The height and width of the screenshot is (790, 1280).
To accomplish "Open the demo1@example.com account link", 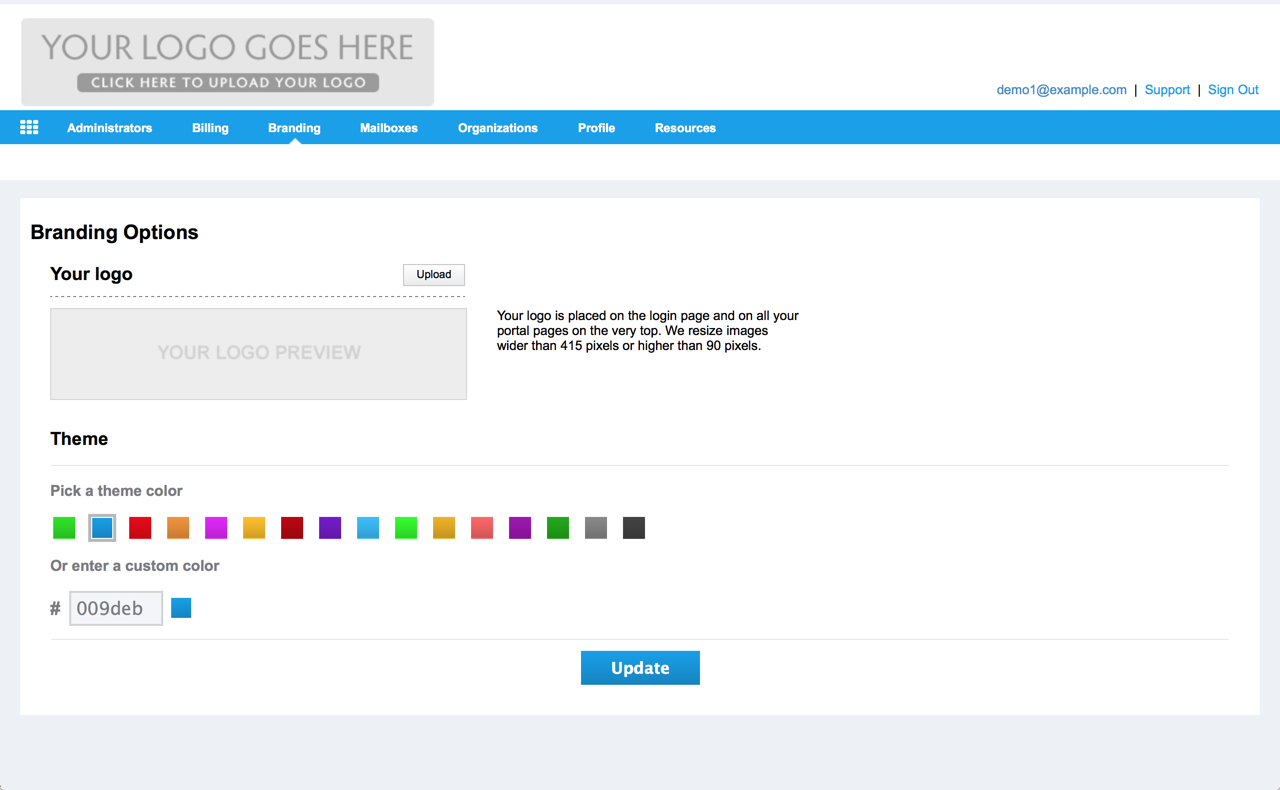I will click(1061, 90).
